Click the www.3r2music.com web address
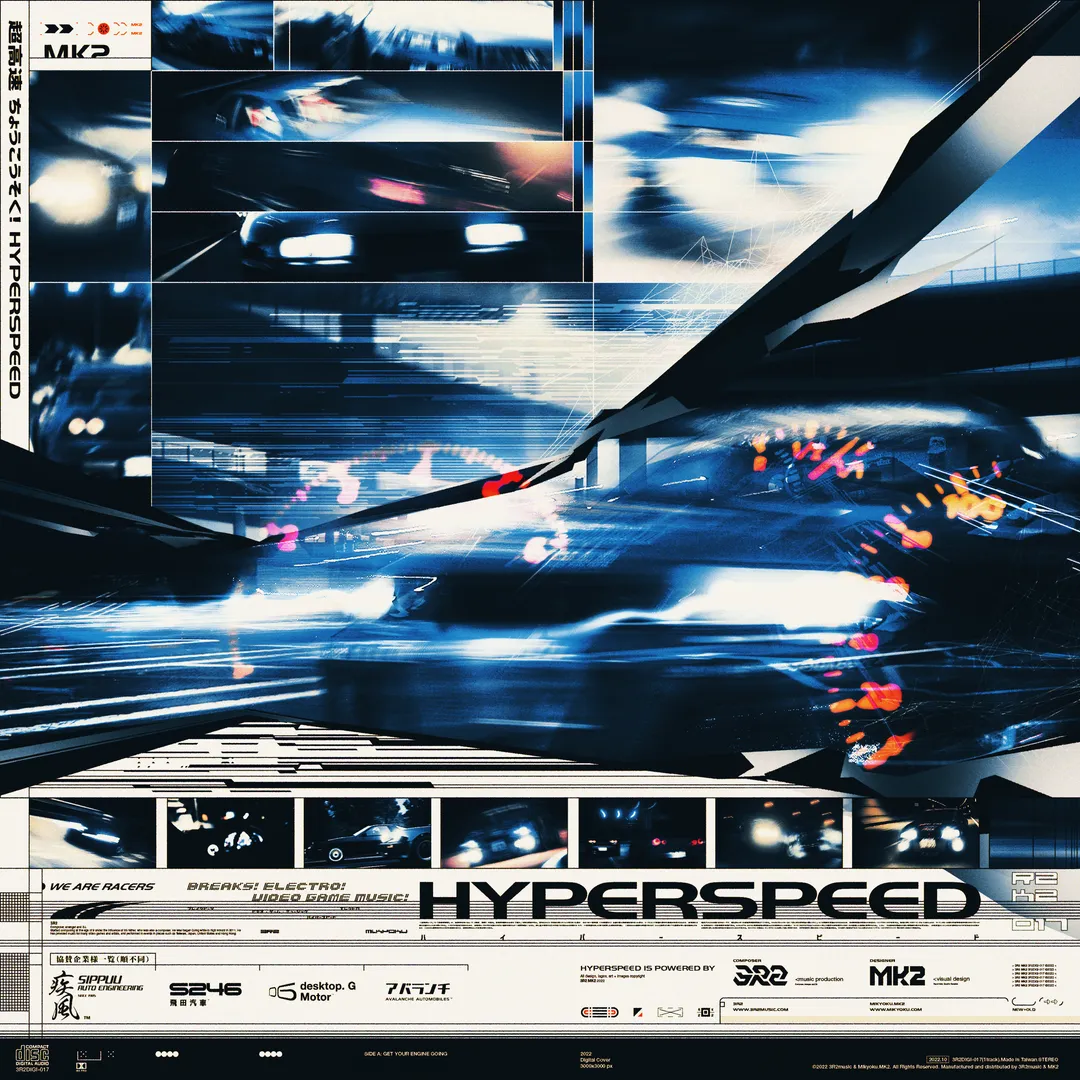The width and height of the screenshot is (1080, 1080). [x=760, y=1009]
